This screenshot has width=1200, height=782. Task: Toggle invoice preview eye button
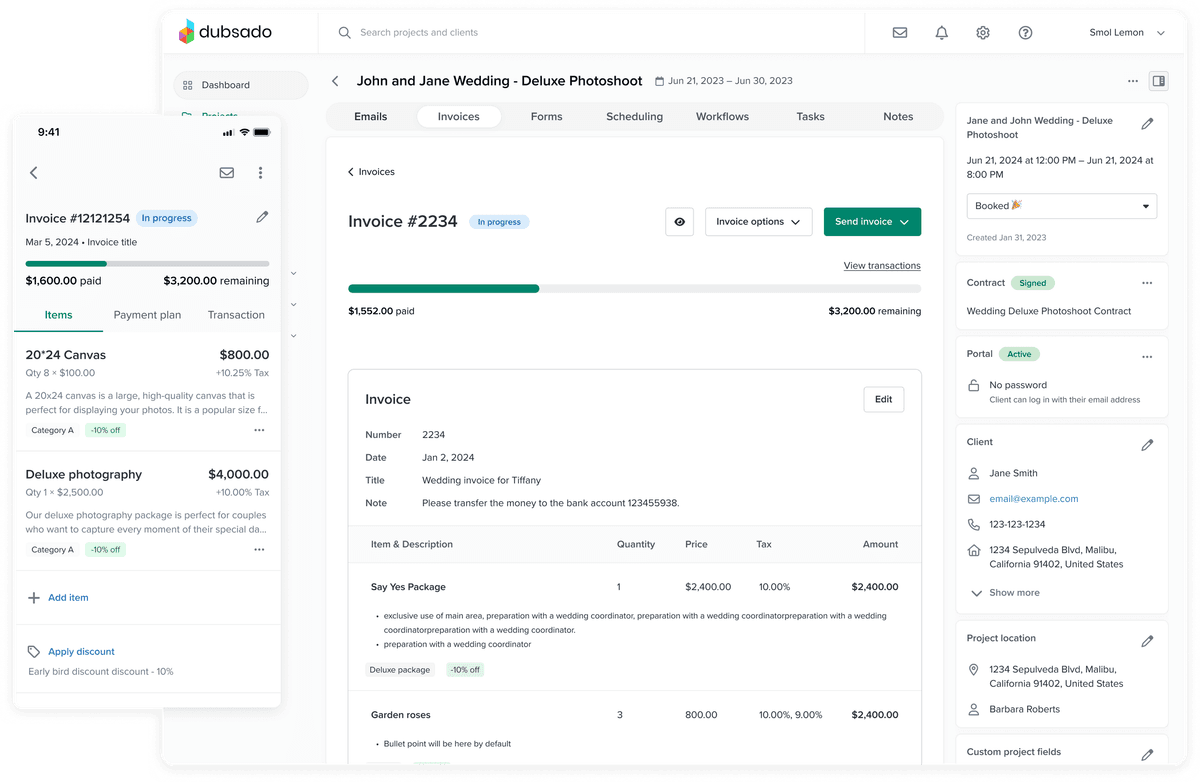(680, 222)
